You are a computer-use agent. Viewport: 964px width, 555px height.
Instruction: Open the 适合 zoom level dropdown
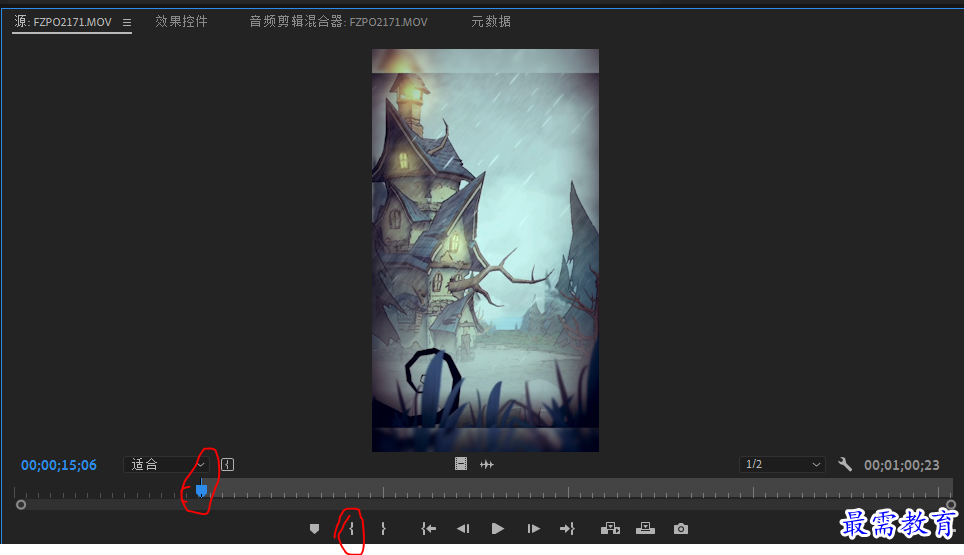click(x=167, y=465)
